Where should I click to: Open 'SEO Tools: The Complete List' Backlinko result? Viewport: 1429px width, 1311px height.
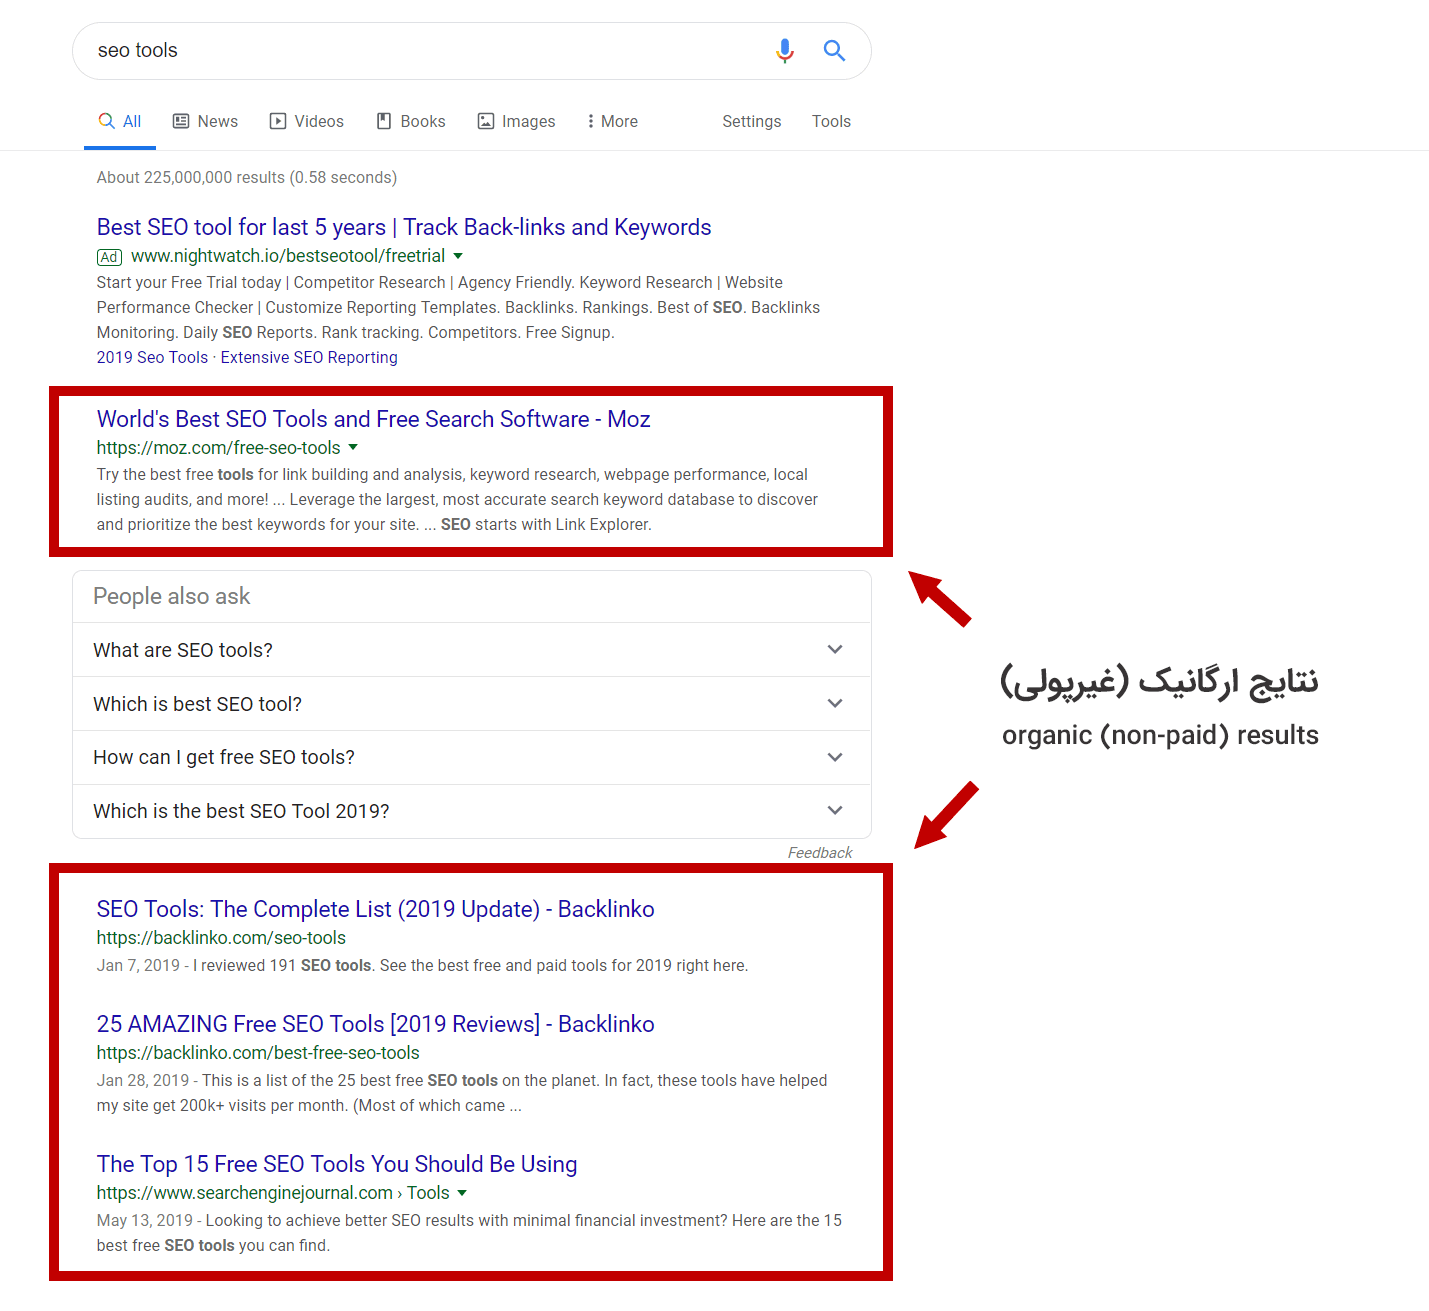click(x=376, y=909)
